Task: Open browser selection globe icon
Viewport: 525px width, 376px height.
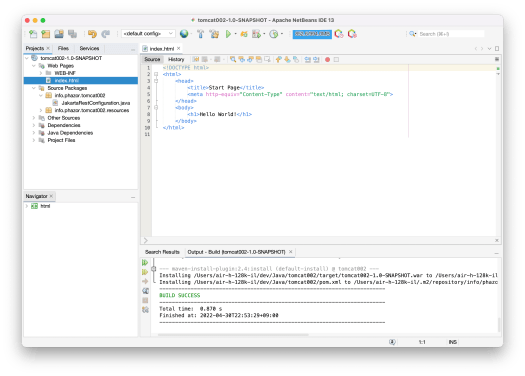Action: tap(184, 33)
